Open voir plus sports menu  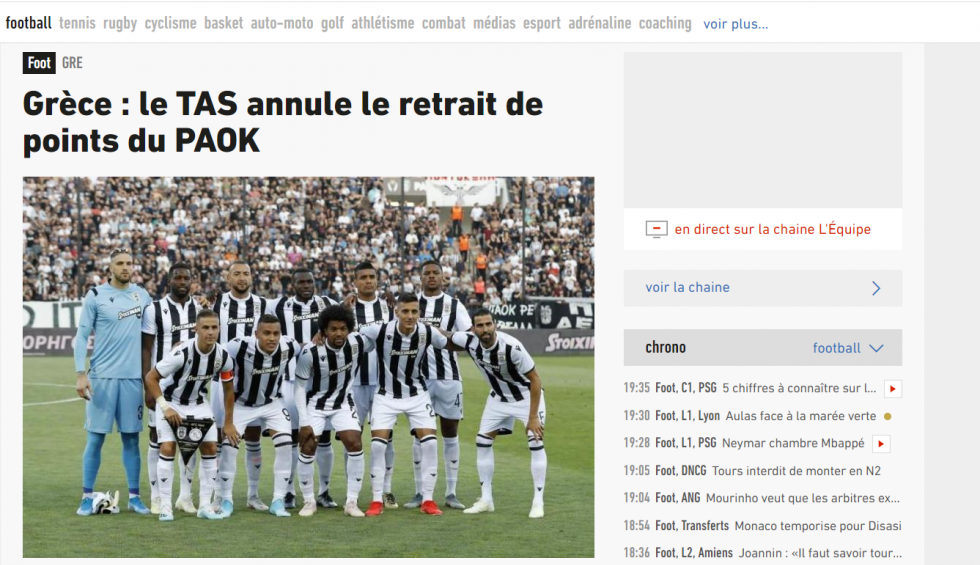click(x=736, y=24)
